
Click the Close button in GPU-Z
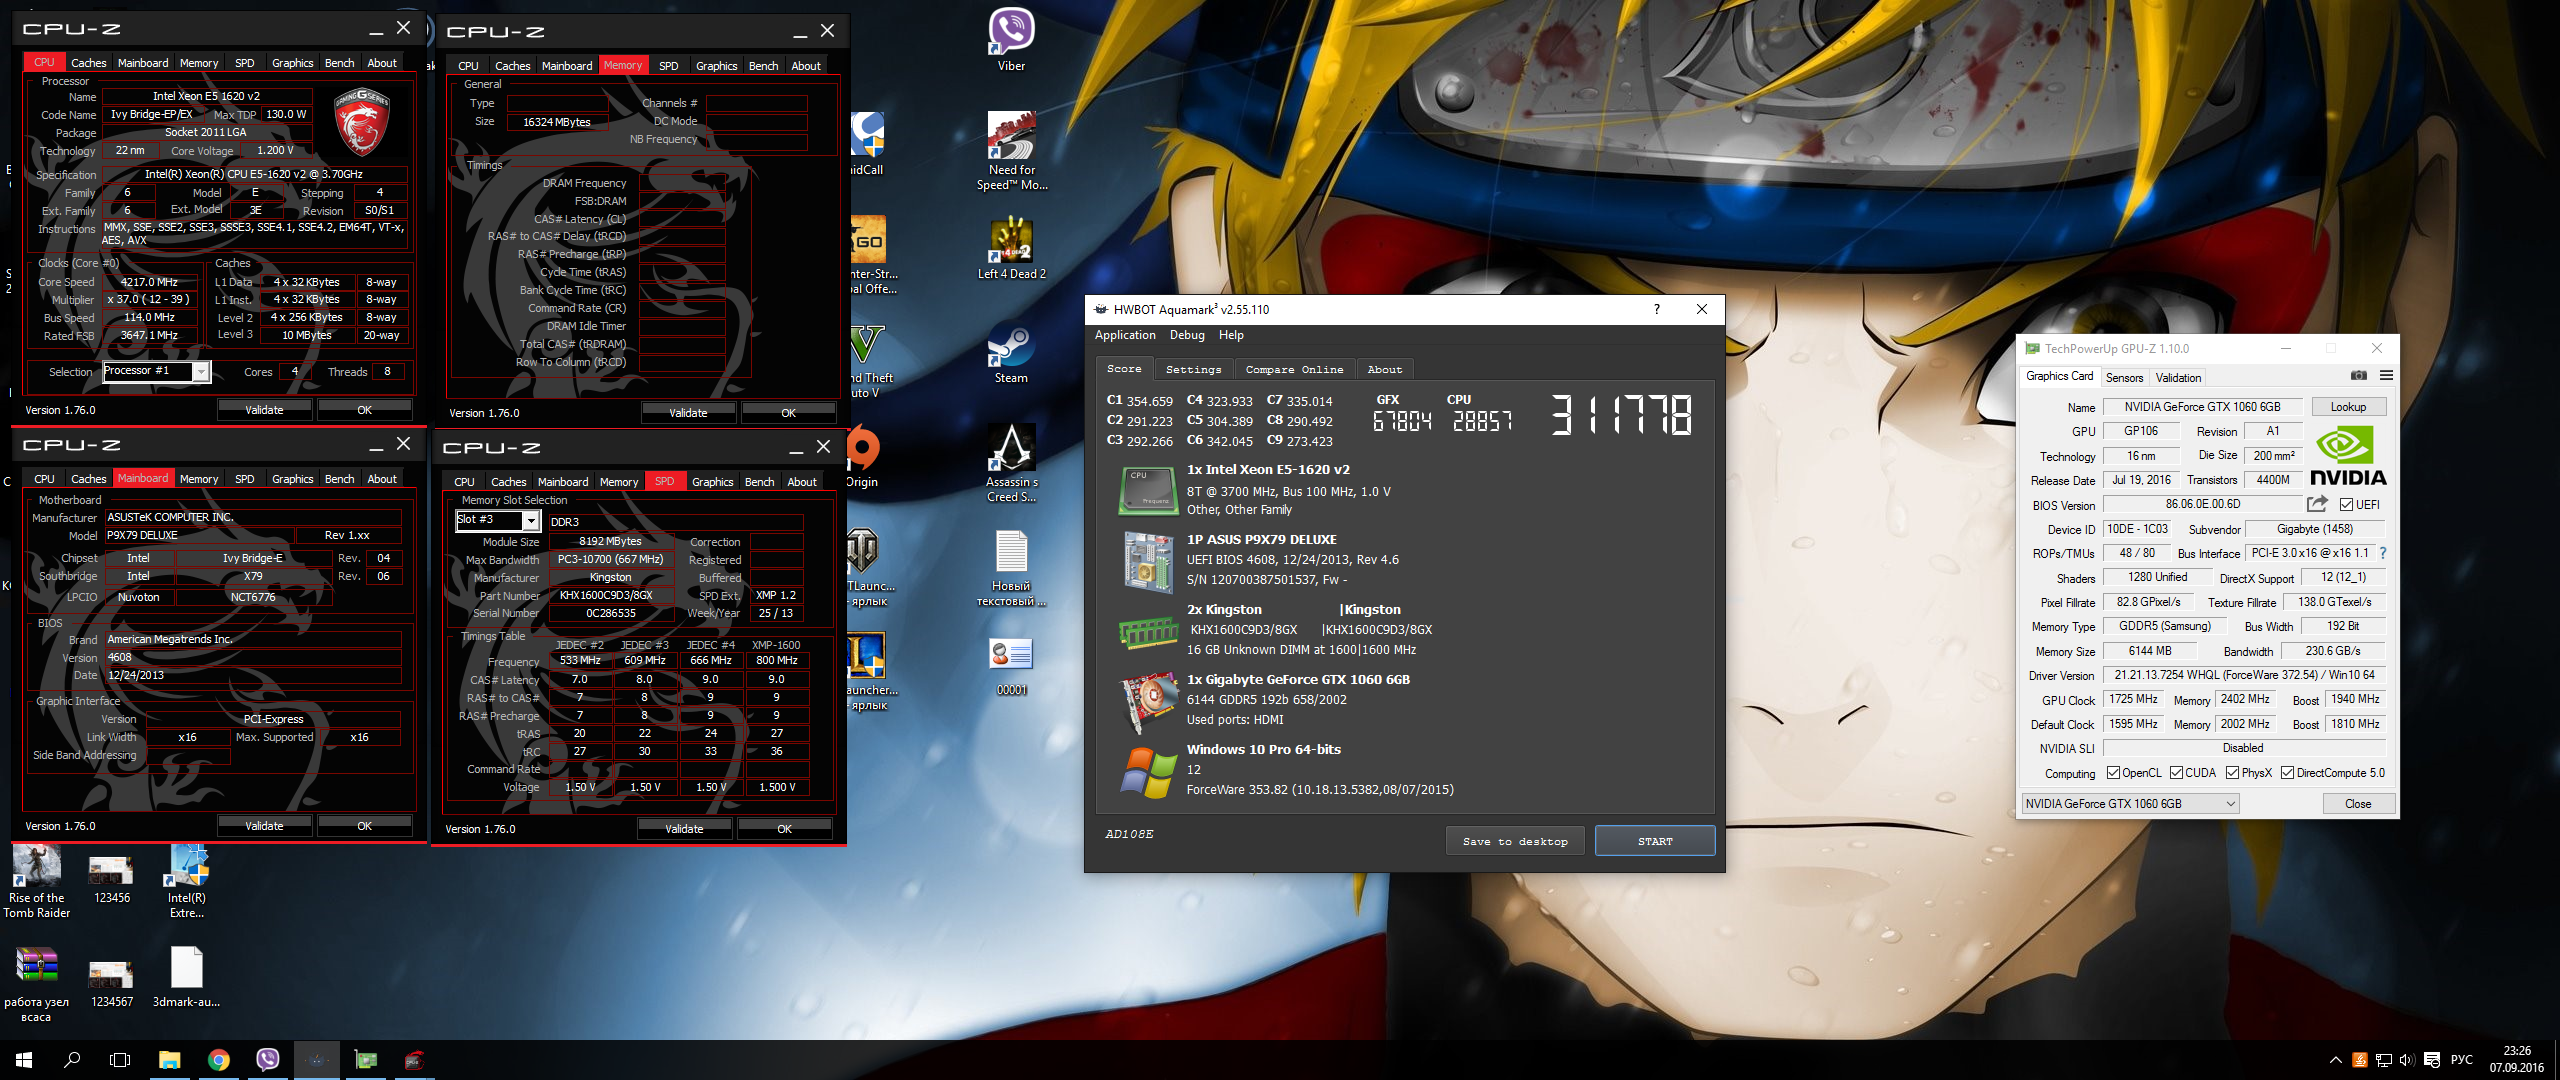[2357, 804]
